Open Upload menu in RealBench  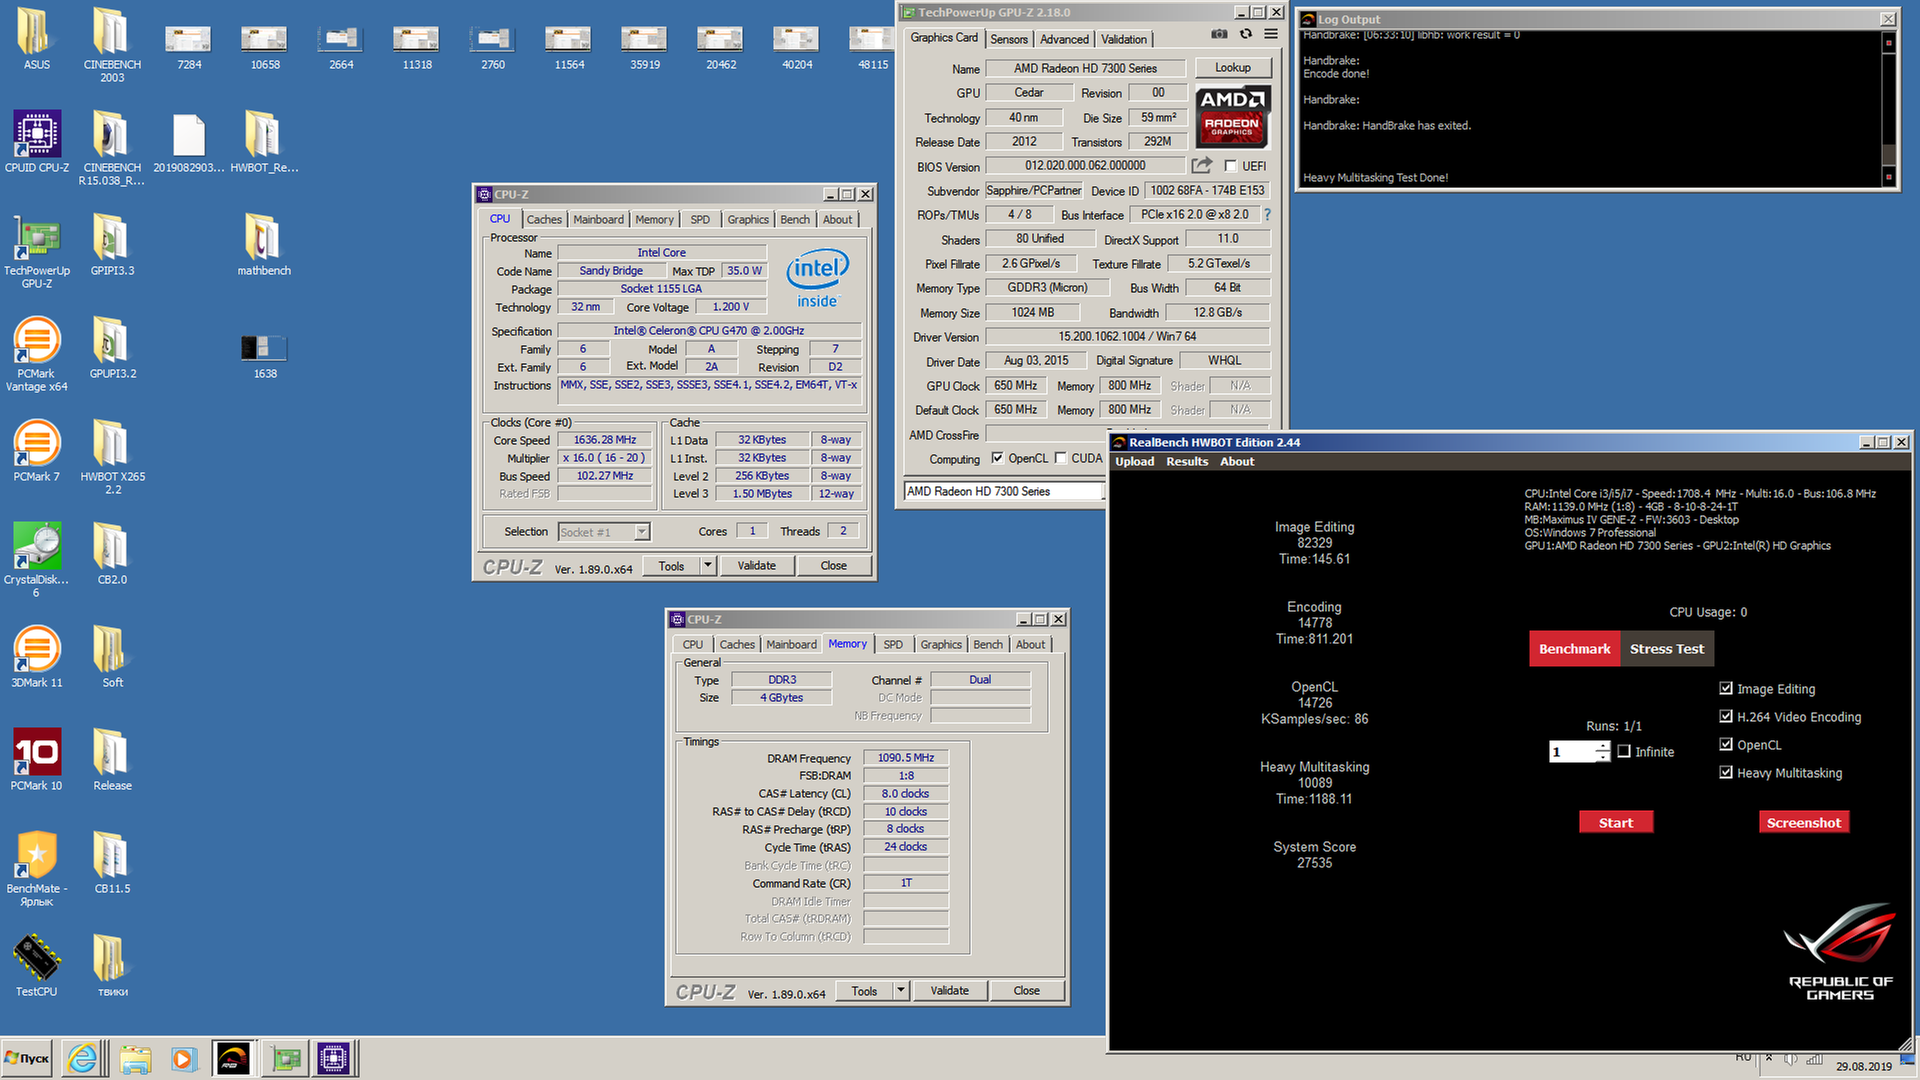(x=1135, y=462)
